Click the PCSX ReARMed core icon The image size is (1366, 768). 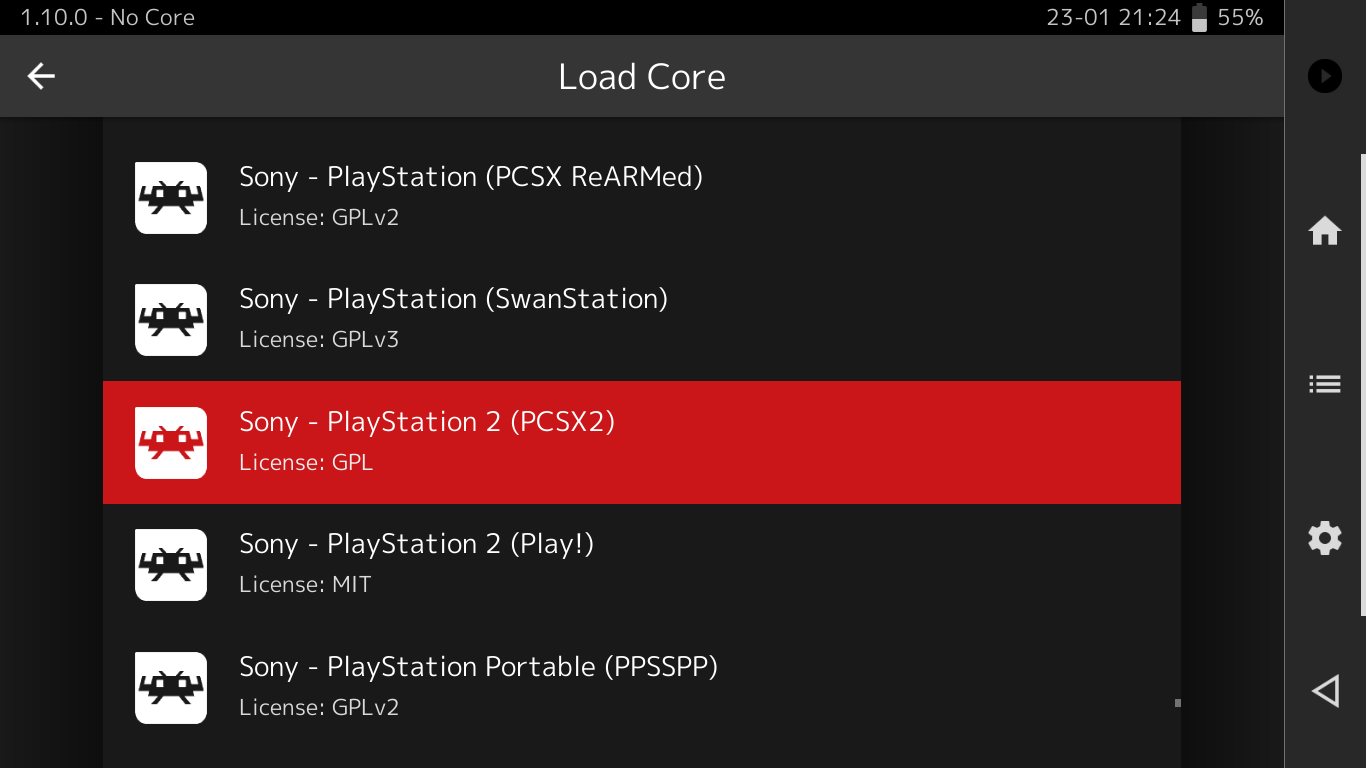click(170, 198)
